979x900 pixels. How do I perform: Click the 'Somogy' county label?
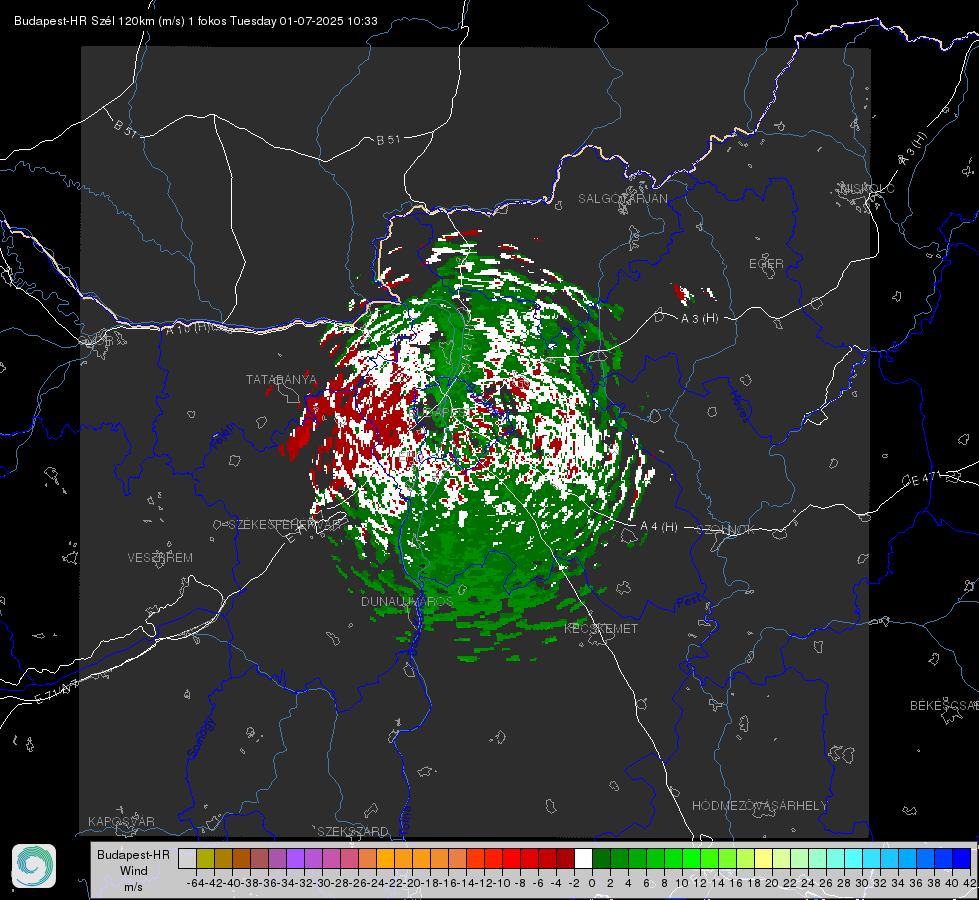click(x=201, y=738)
